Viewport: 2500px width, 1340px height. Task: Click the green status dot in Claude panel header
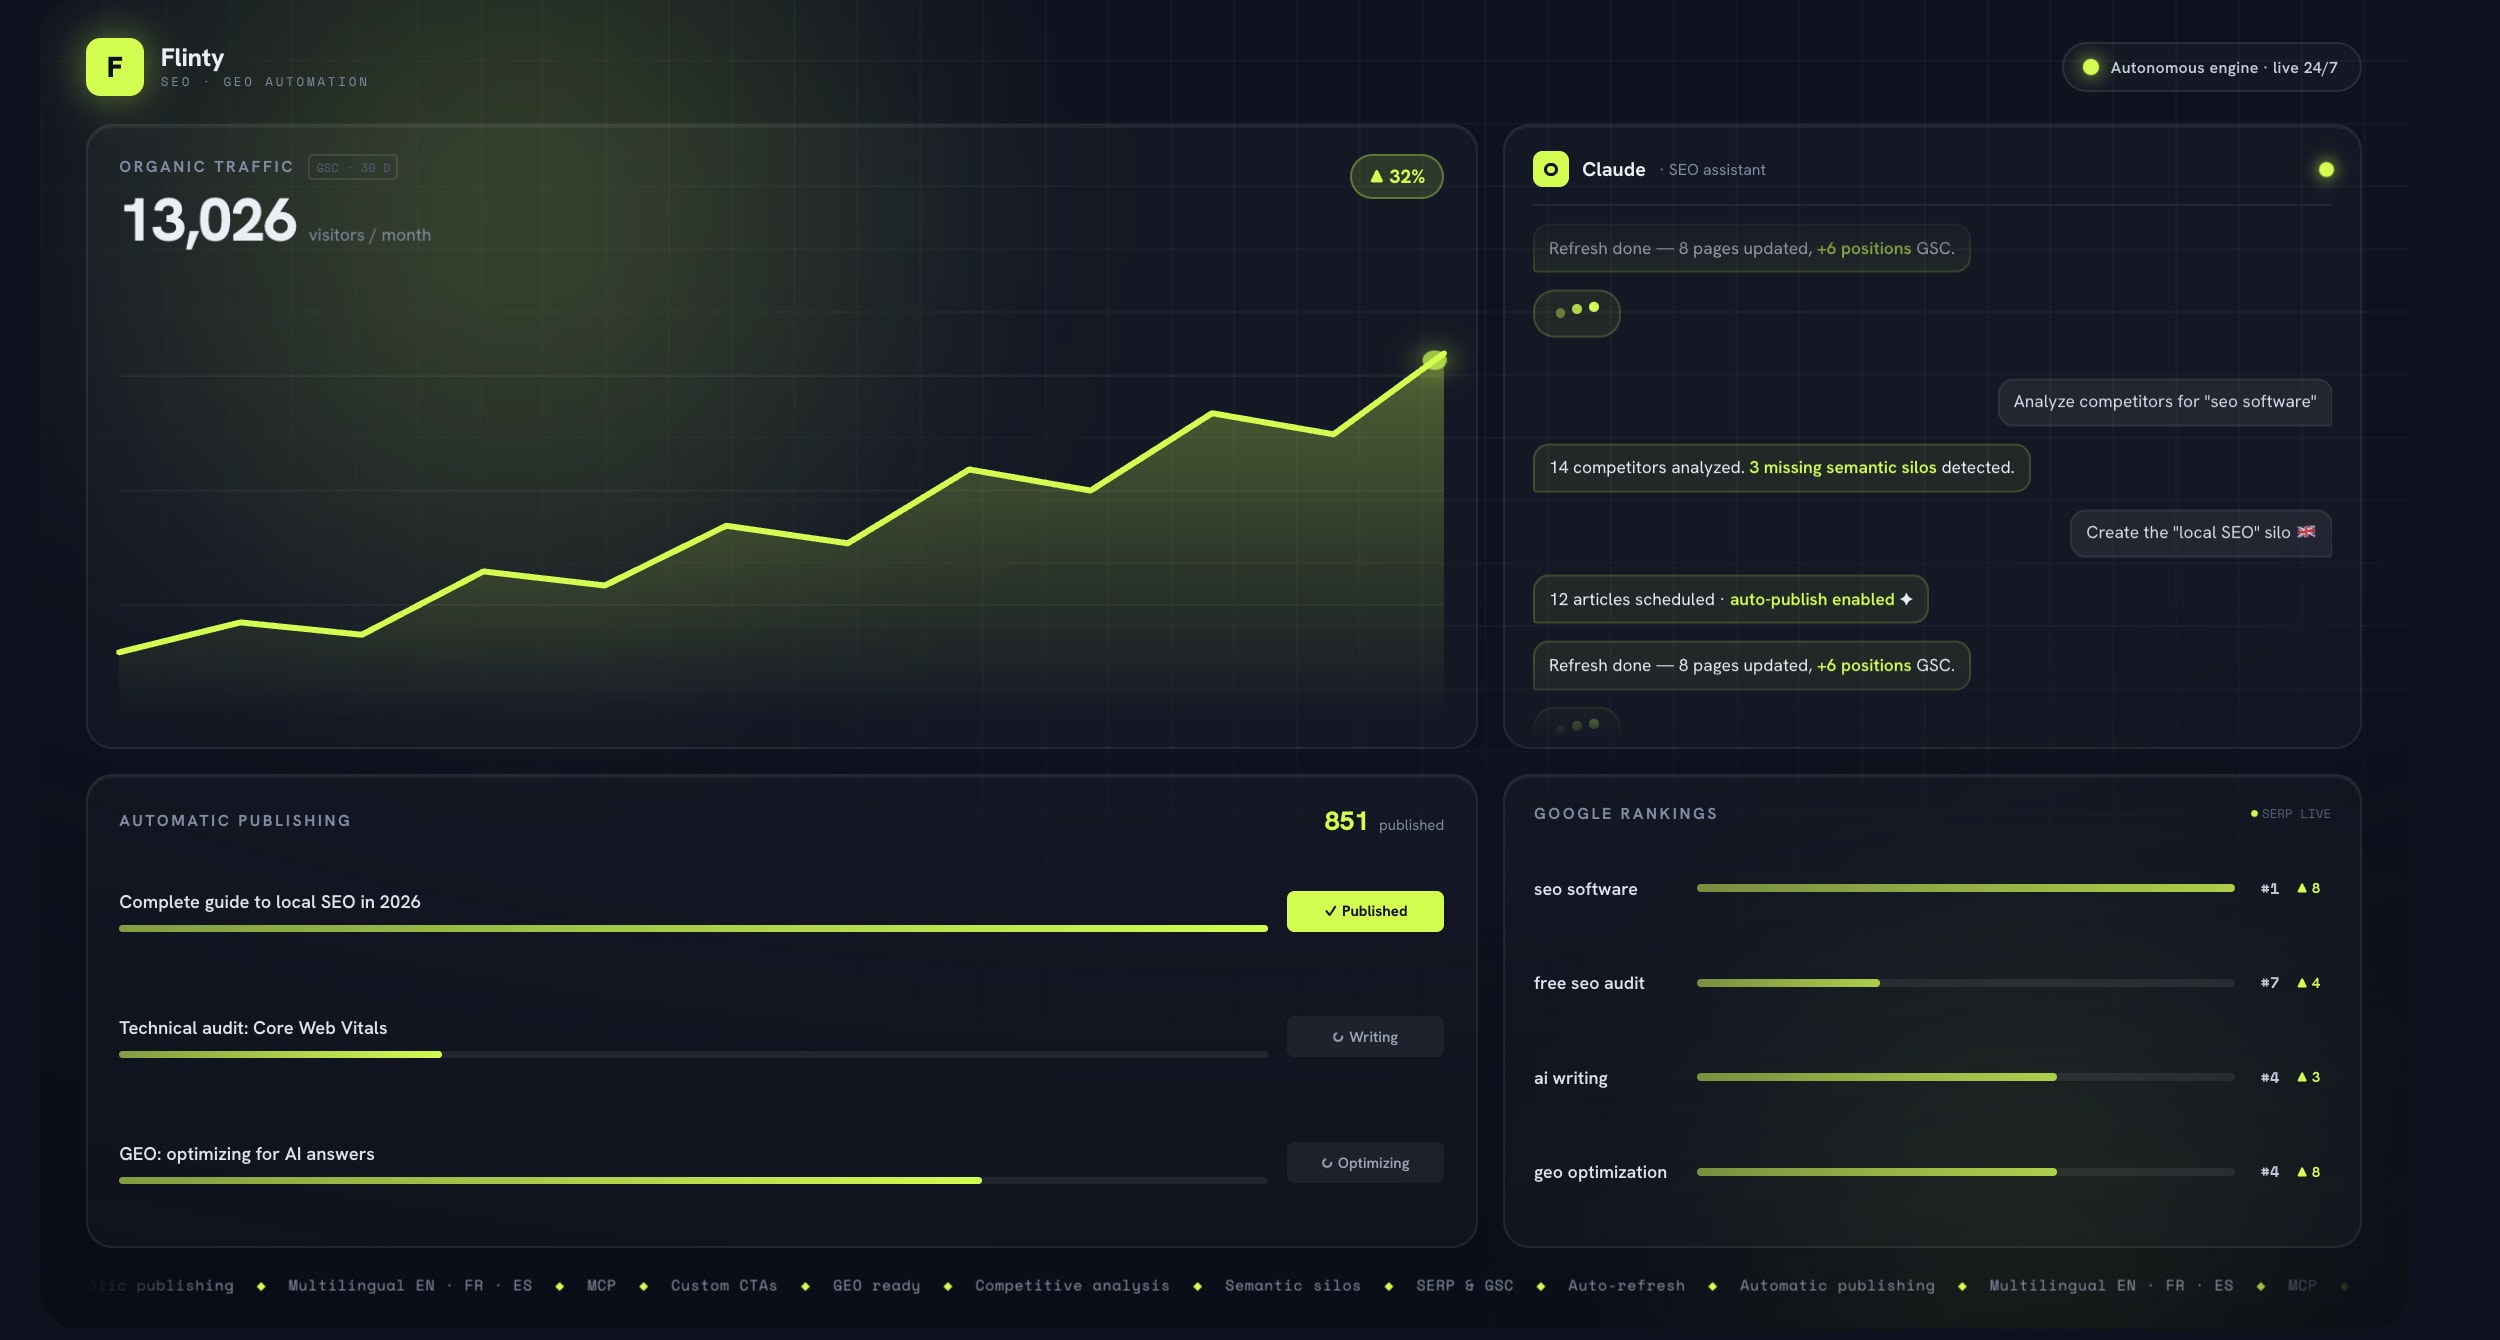tap(2326, 169)
